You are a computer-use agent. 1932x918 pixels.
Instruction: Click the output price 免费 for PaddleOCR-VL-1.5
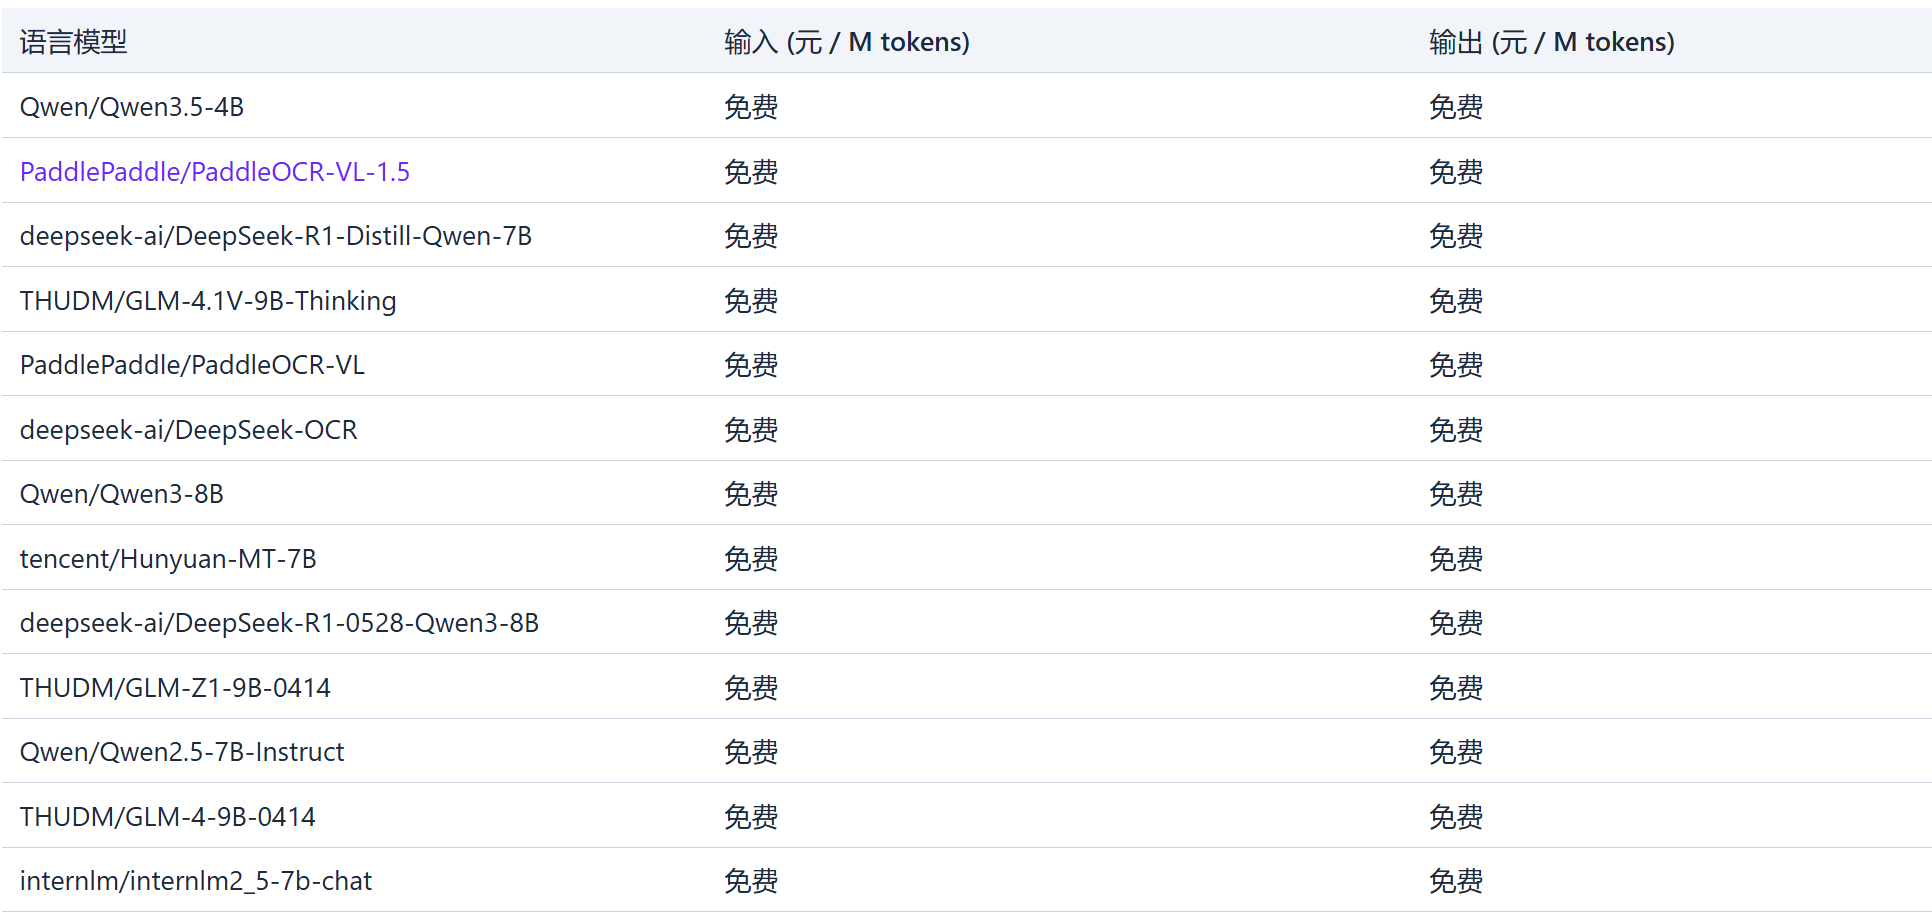tap(1456, 172)
